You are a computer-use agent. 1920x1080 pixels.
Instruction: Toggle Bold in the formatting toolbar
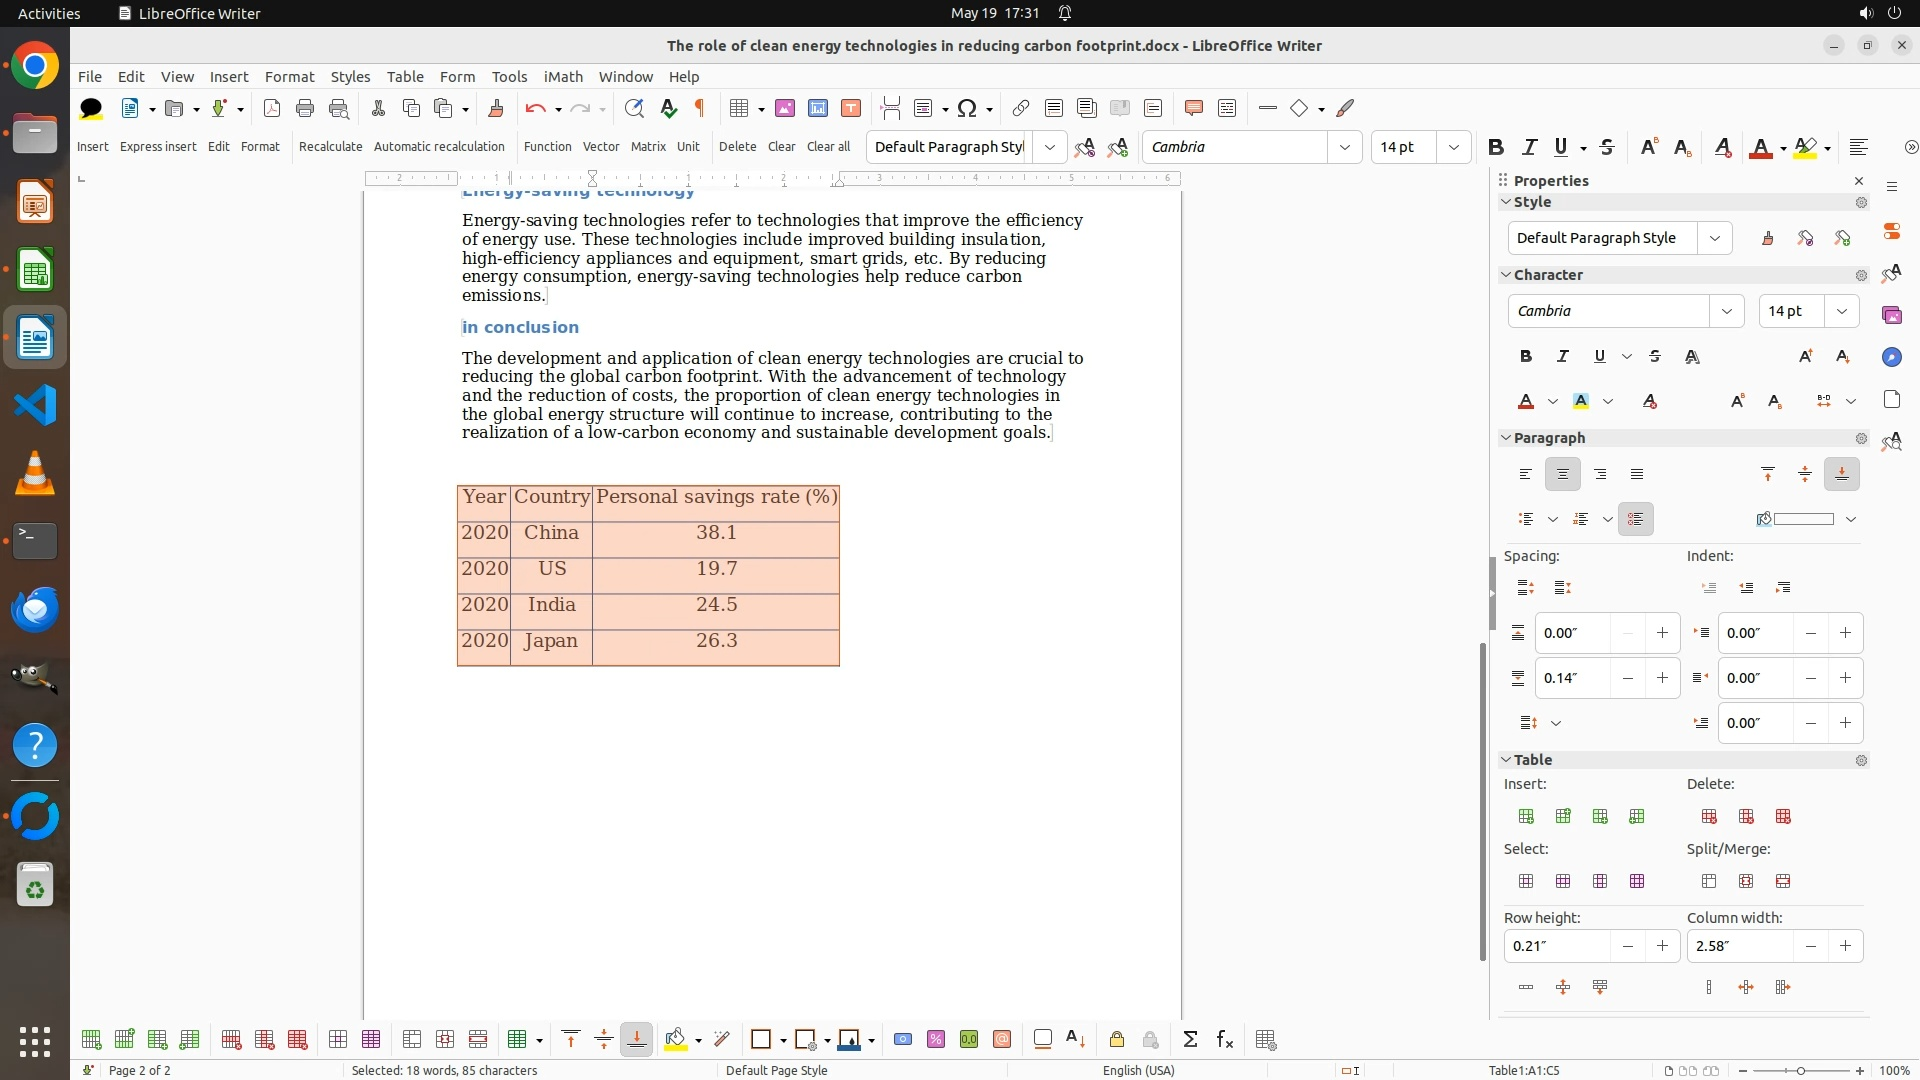point(1495,147)
